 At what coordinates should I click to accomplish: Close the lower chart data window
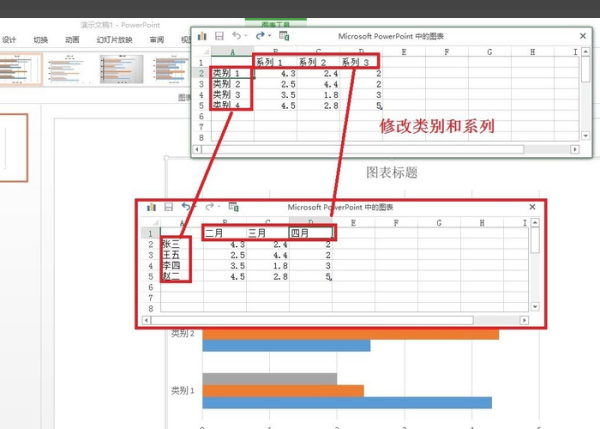click(532, 207)
